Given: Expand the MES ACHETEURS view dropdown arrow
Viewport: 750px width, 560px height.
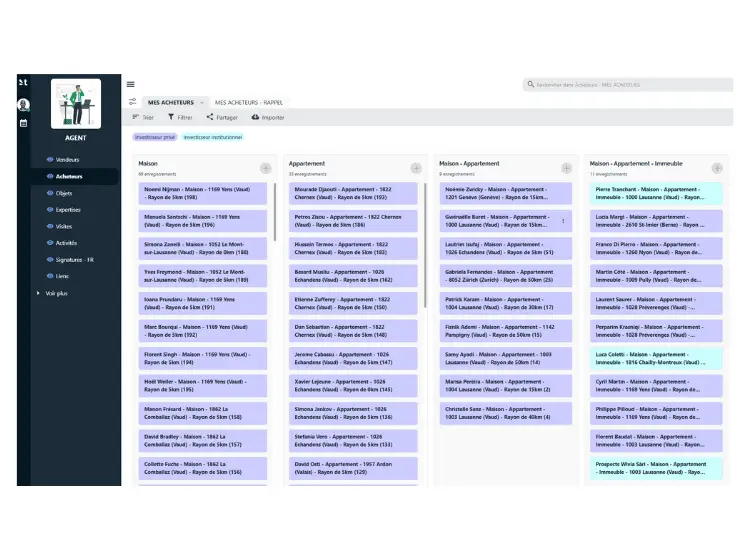Looking at the screenshot, I should (x=202, y=102).
